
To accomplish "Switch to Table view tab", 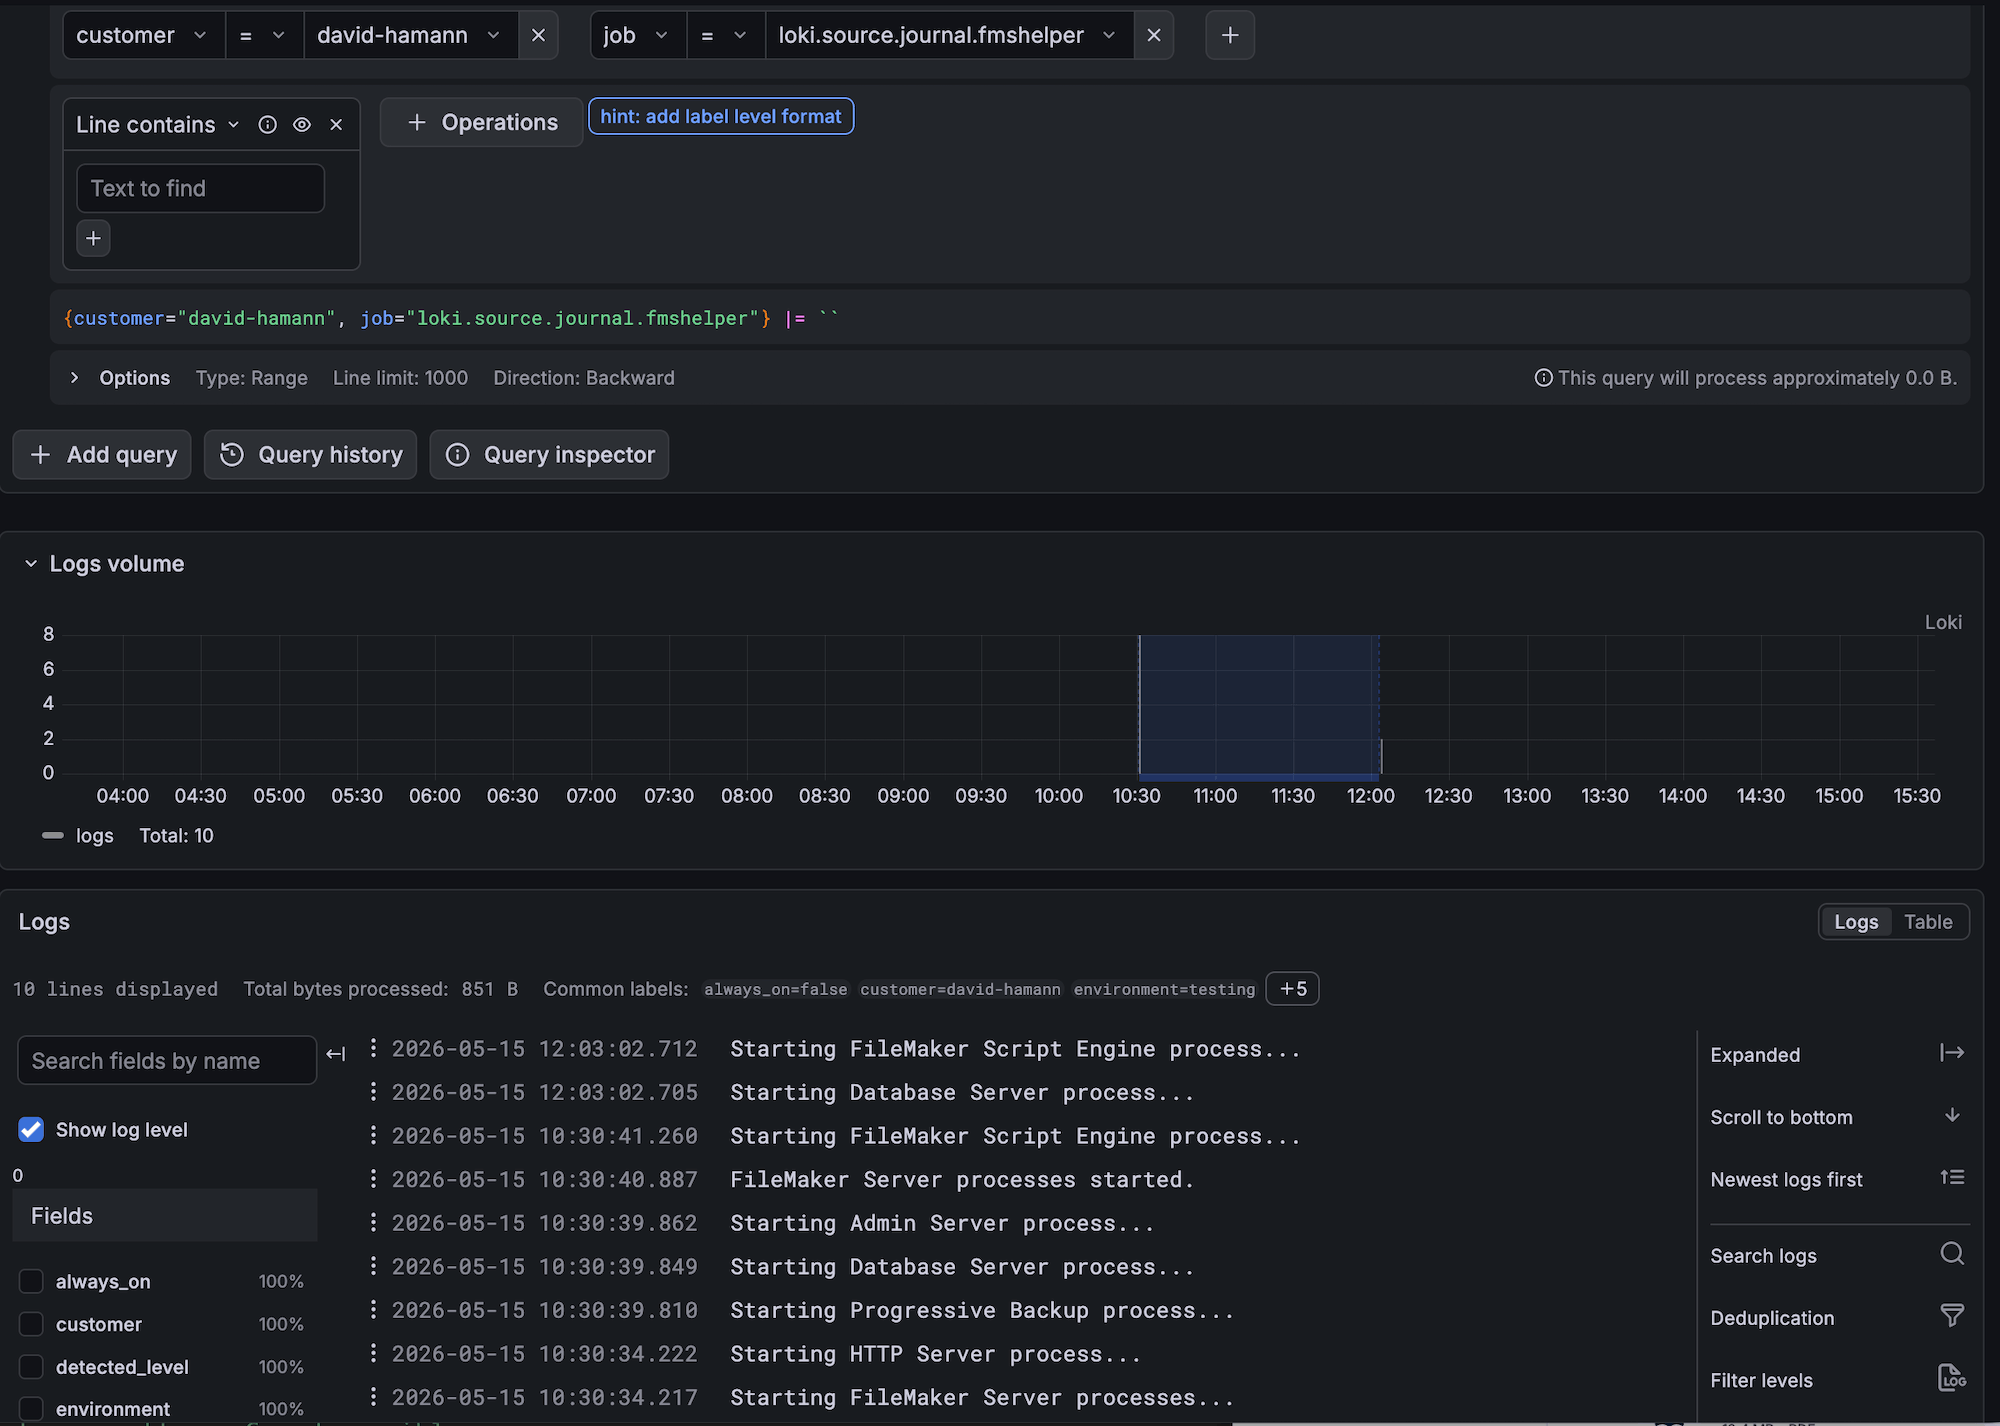I will [1928, 922].
